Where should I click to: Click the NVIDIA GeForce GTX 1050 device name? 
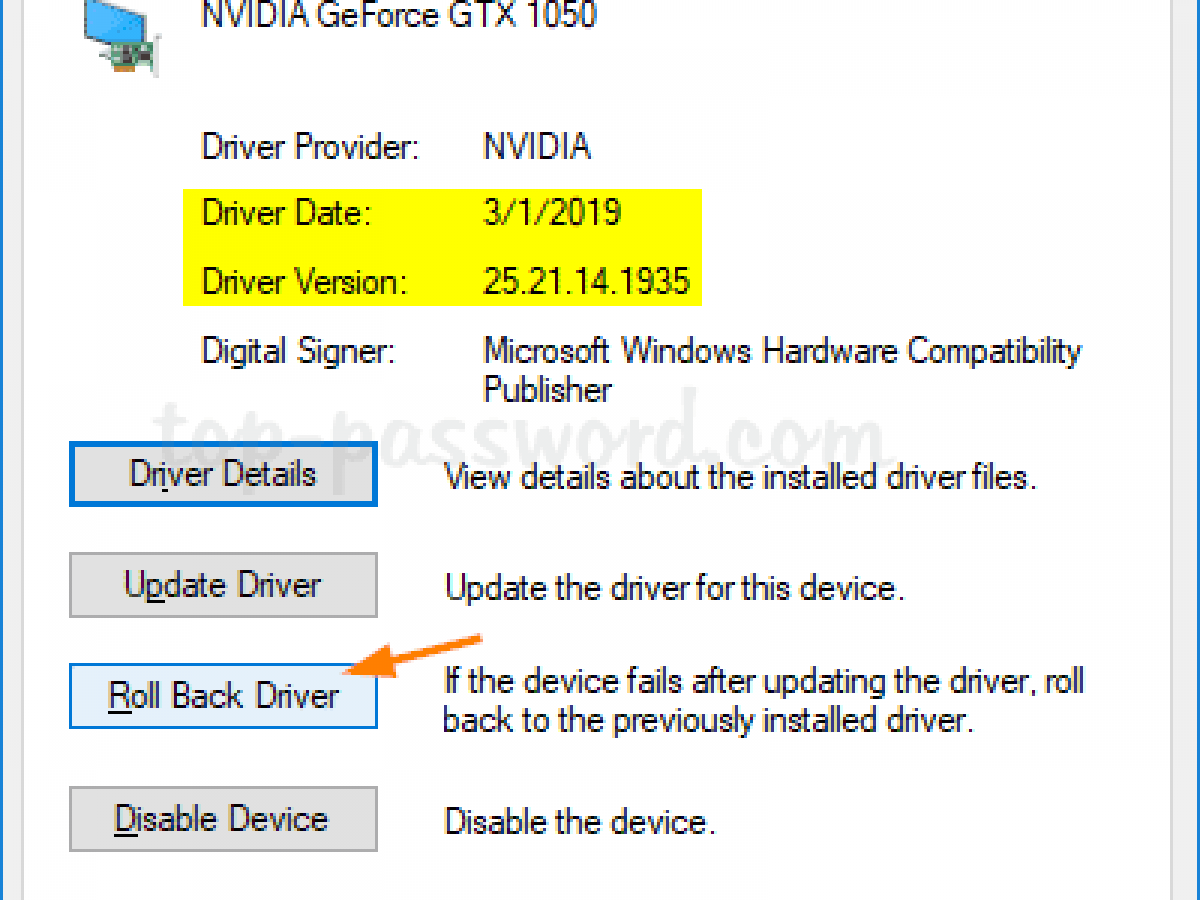[x=399, y=16]
